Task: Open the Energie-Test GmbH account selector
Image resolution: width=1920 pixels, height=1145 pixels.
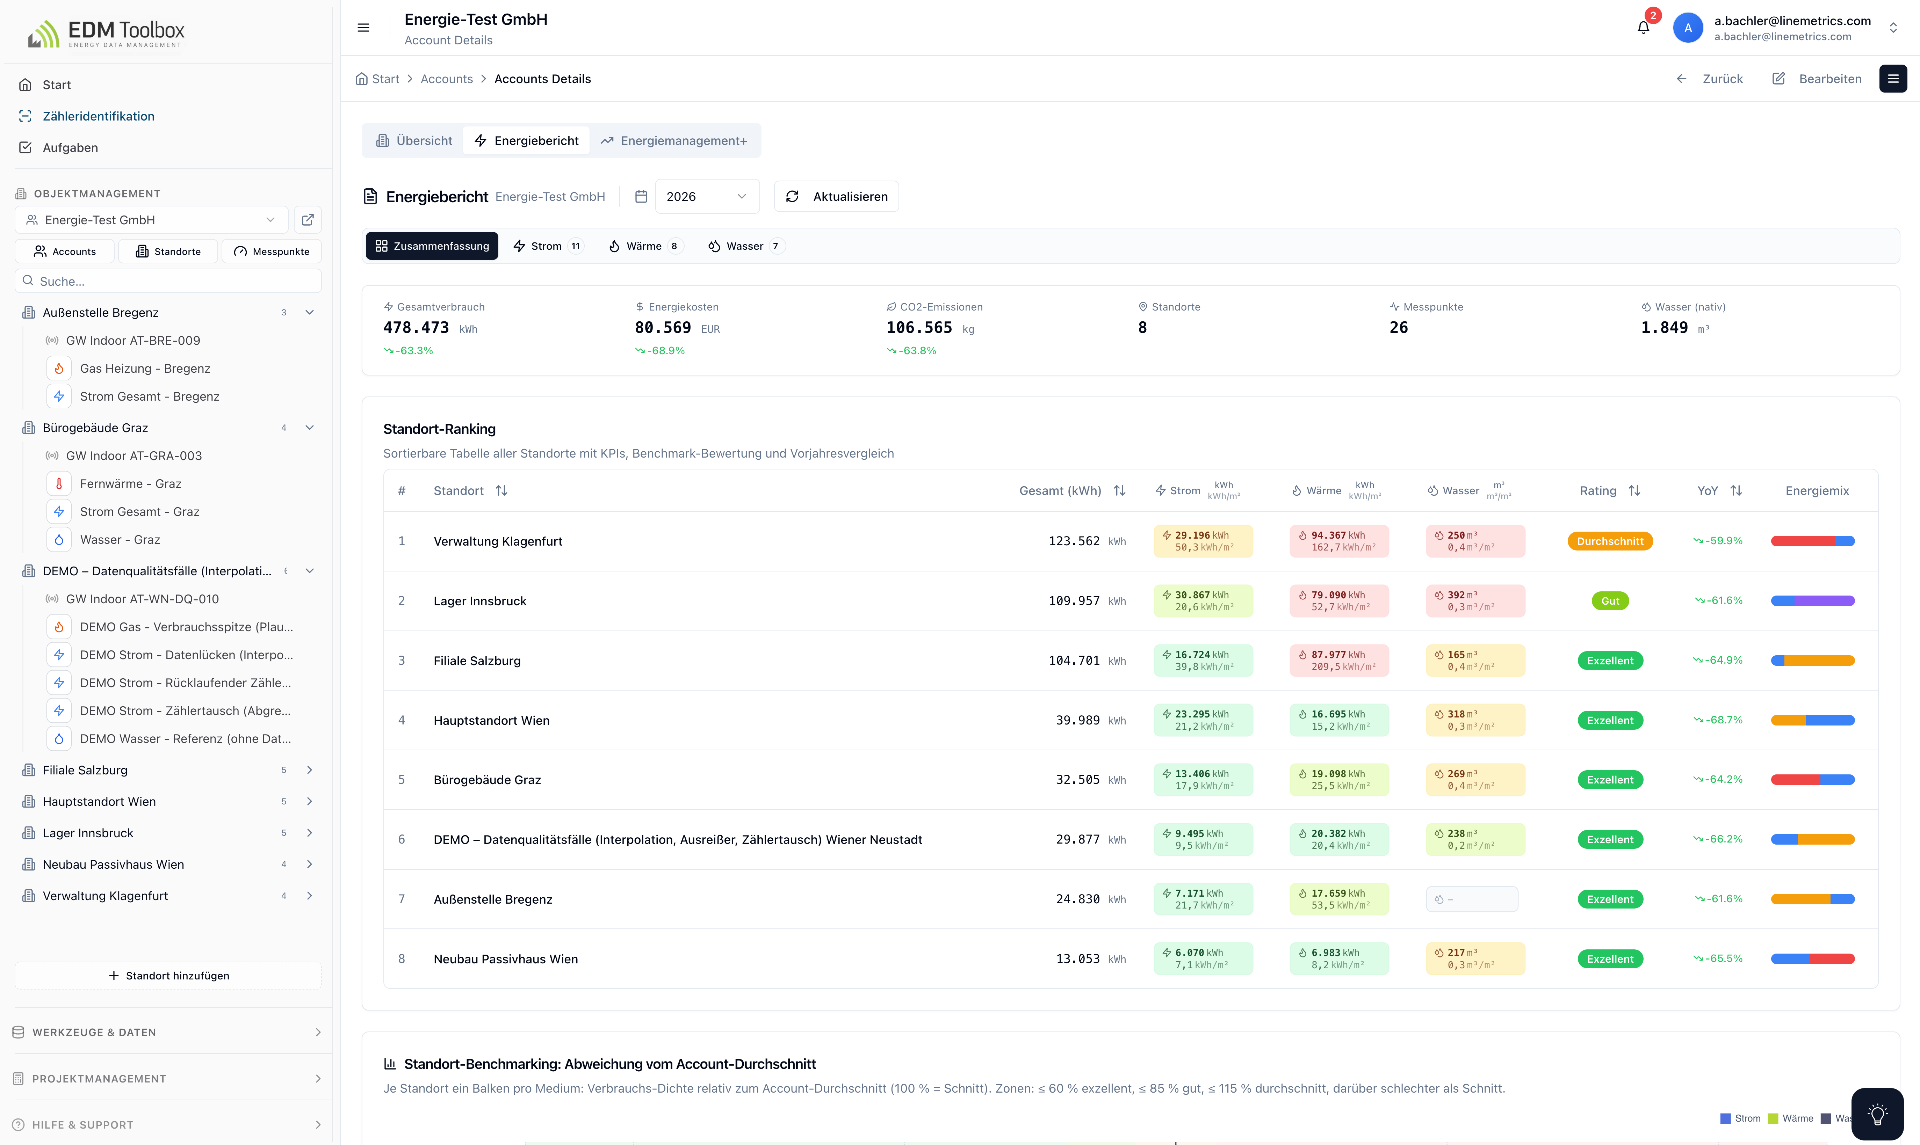Action: pyautogui.click(x=152, y=220)
